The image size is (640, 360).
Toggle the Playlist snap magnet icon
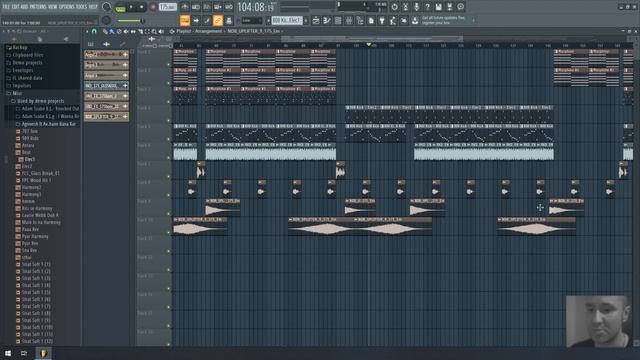pyautogui.click(x=94, y=31)
